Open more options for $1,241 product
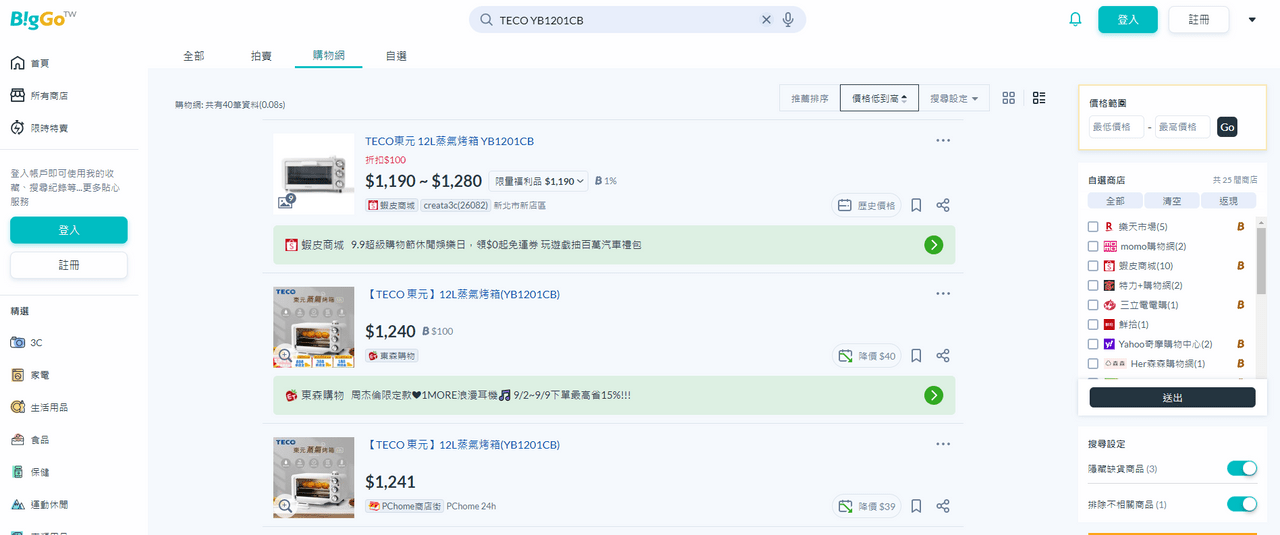The width and height of the screenshot is (1280, 535). (x=943, y=444)
